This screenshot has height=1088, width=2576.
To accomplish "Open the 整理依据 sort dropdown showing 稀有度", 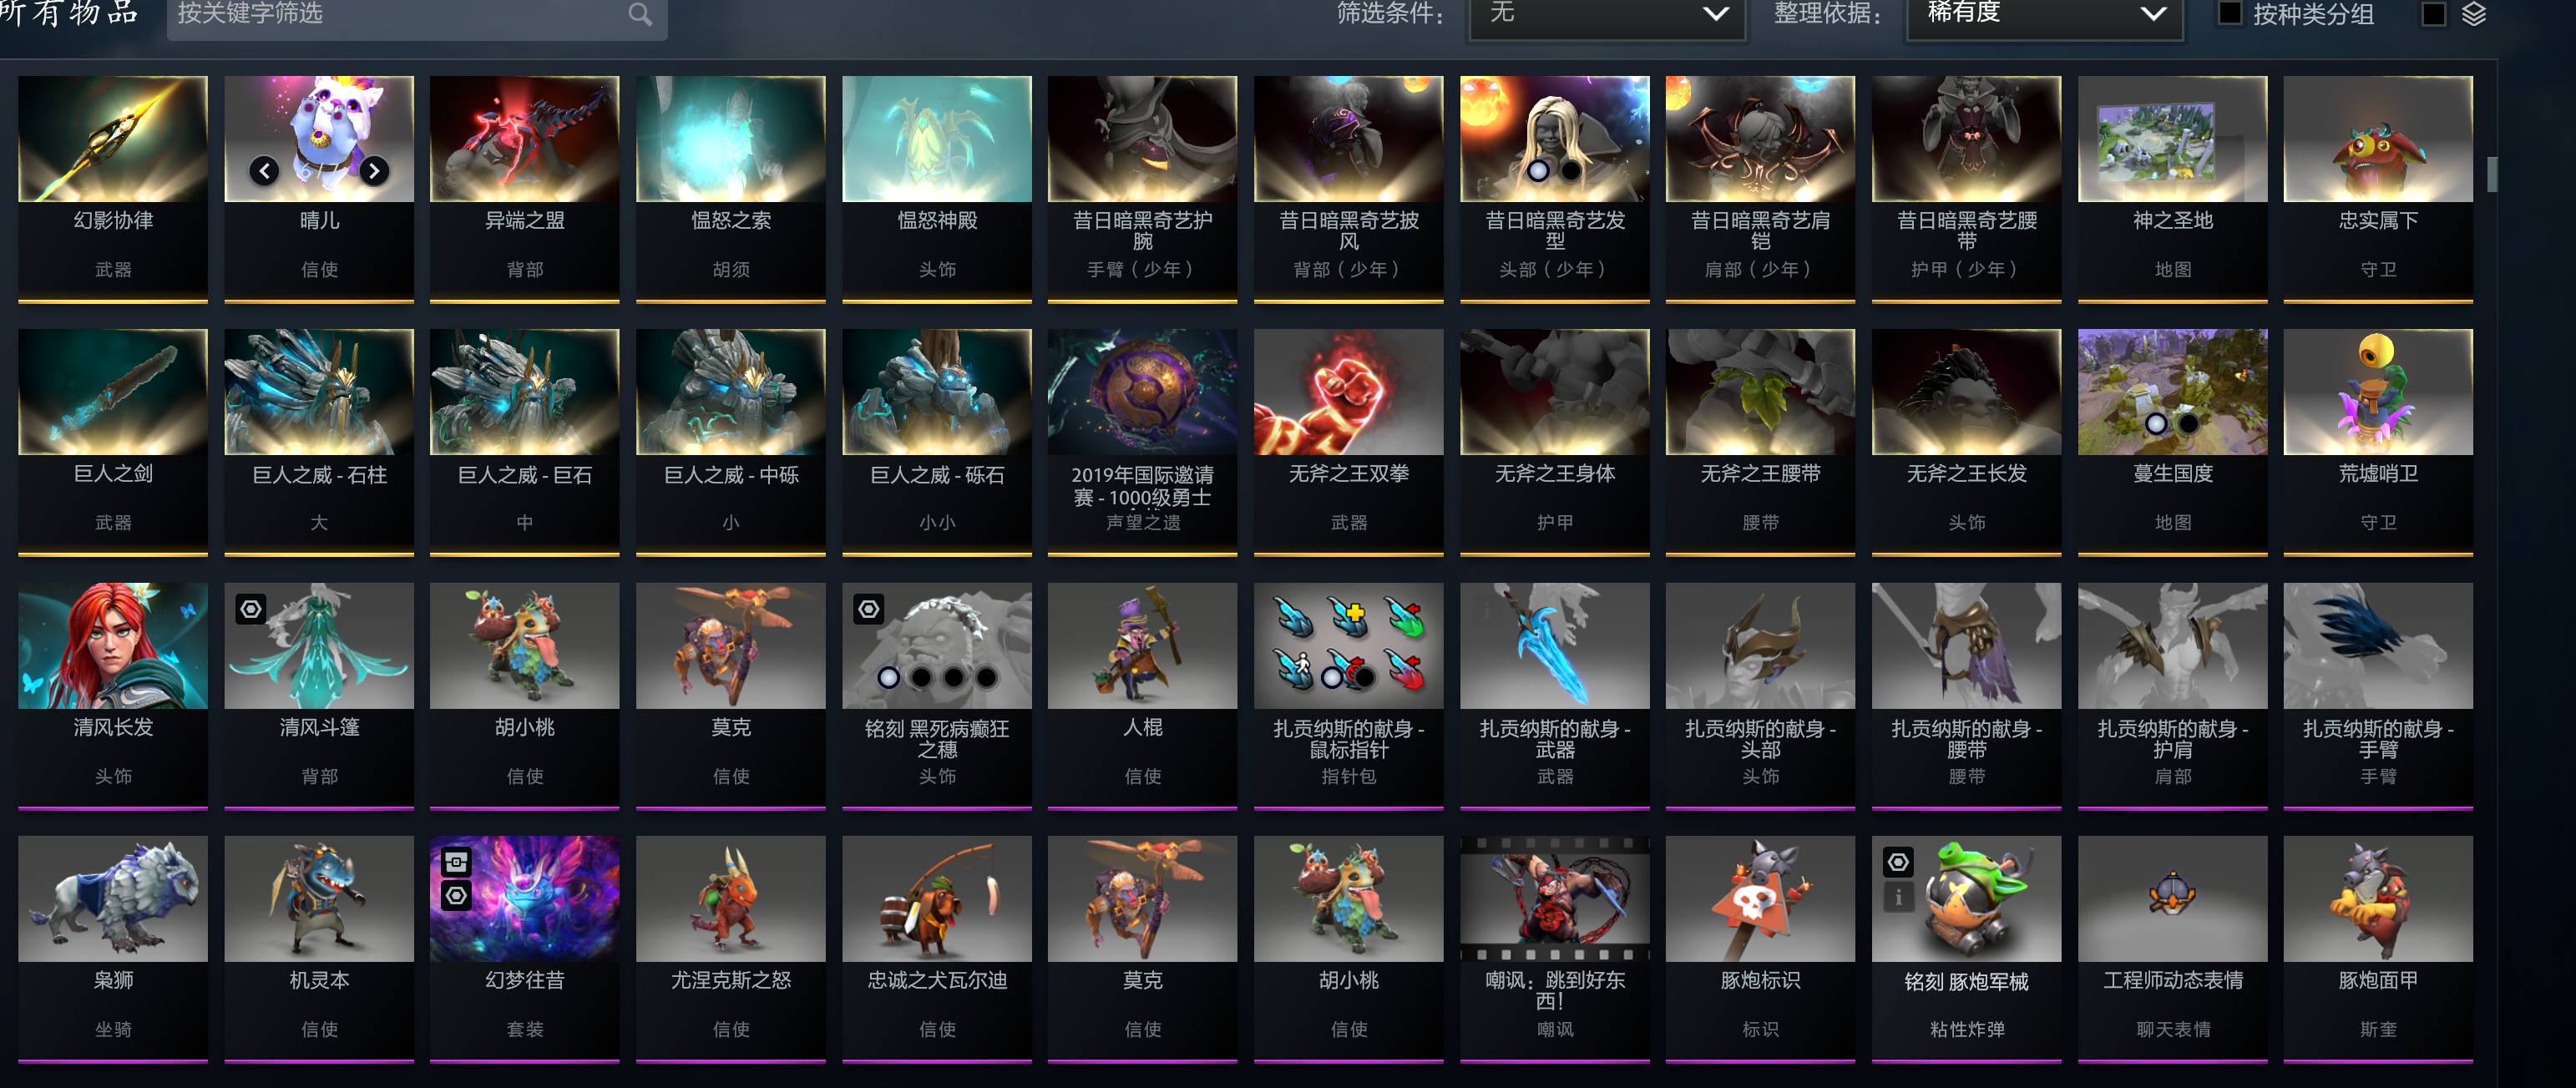I will click(2045, 16).
